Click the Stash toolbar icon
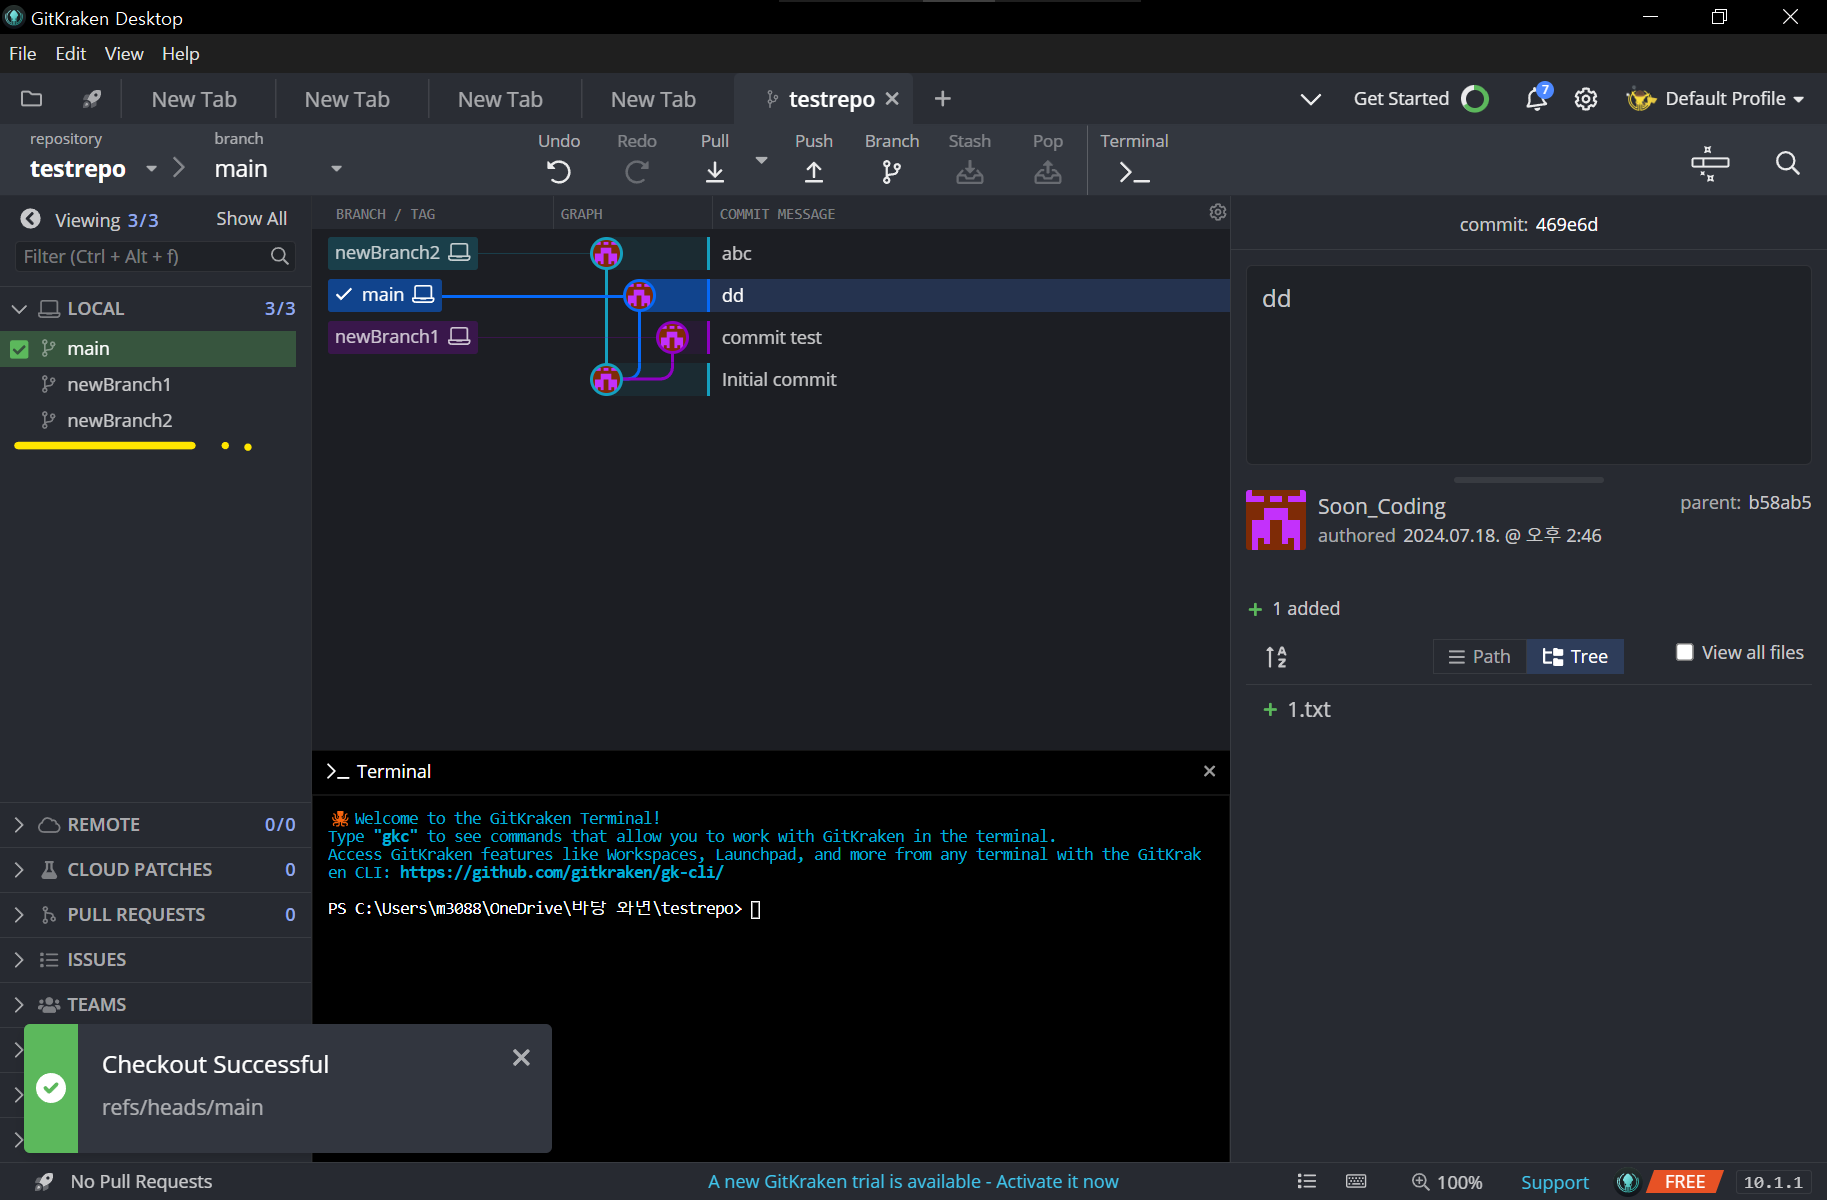 [x=969, y=172]
